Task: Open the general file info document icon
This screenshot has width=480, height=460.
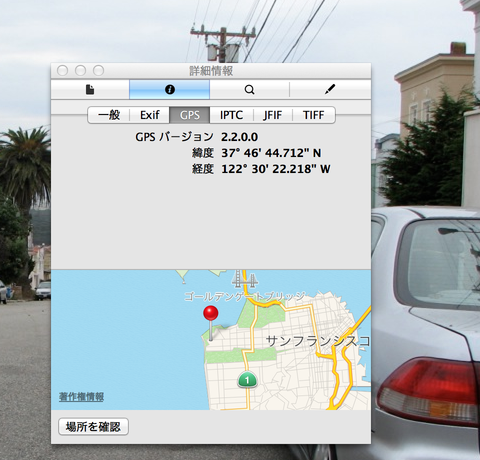Action: tap(90, 89)
